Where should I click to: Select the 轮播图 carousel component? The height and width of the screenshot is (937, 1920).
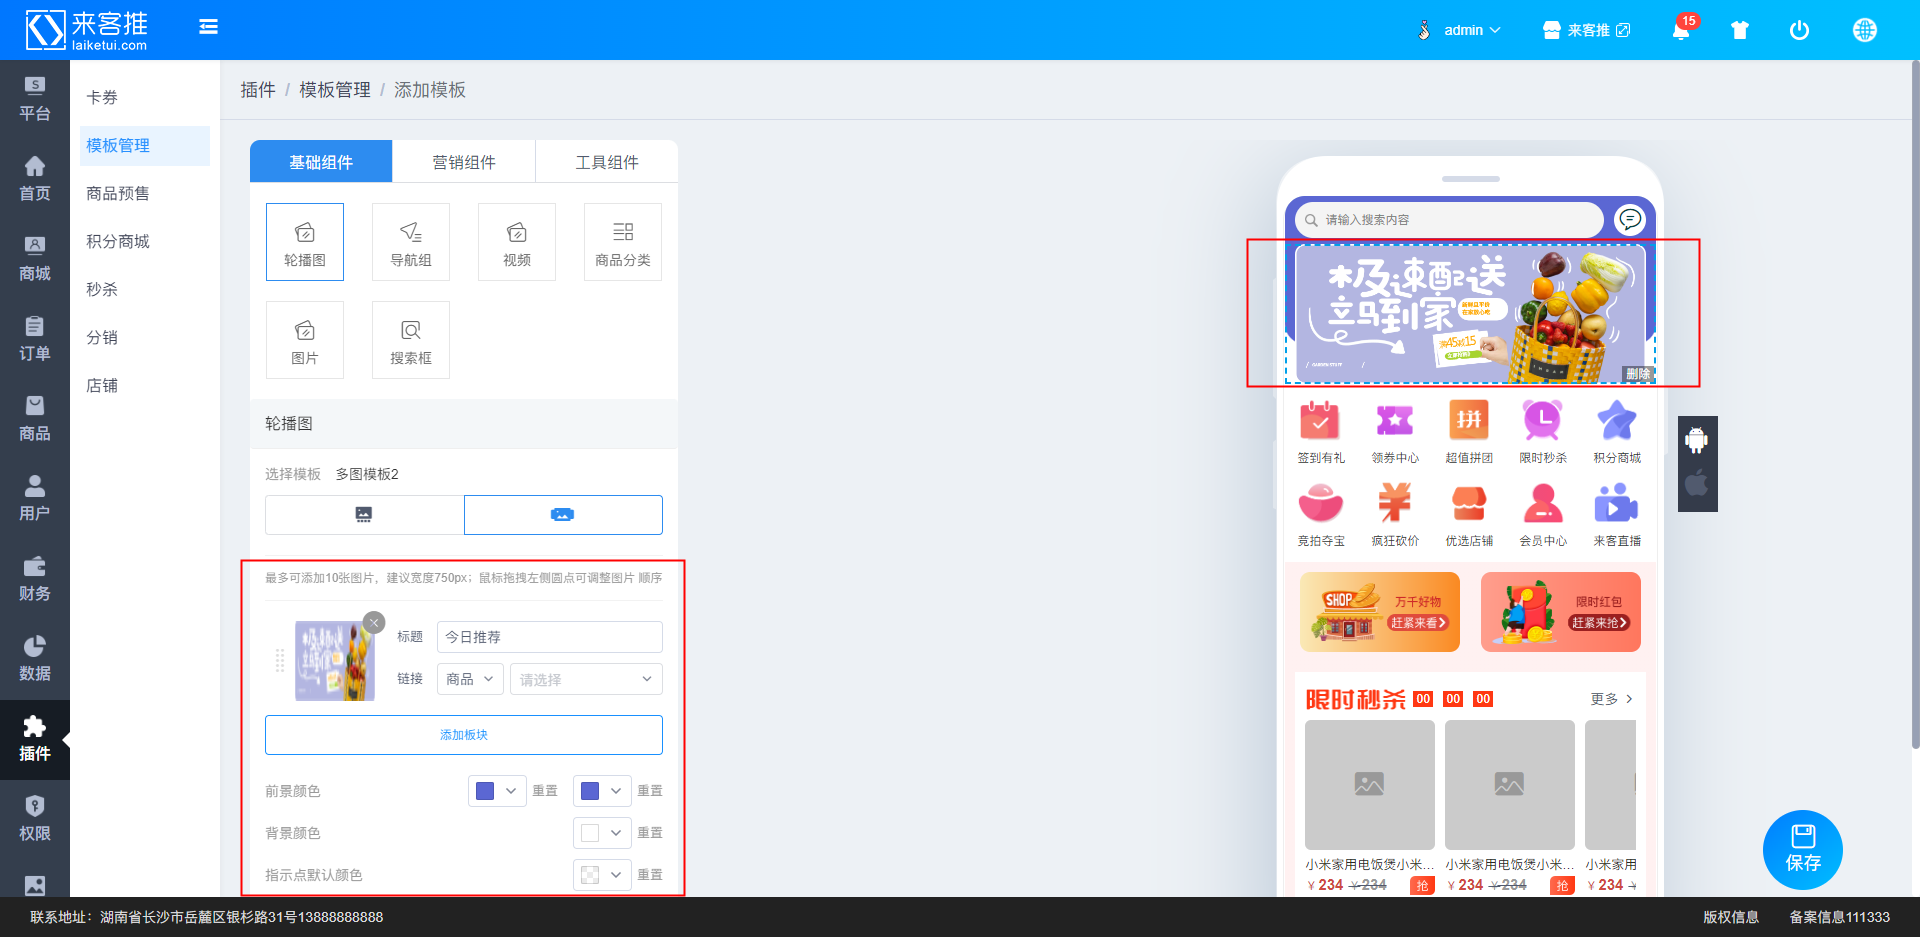[x=305, y=242]
